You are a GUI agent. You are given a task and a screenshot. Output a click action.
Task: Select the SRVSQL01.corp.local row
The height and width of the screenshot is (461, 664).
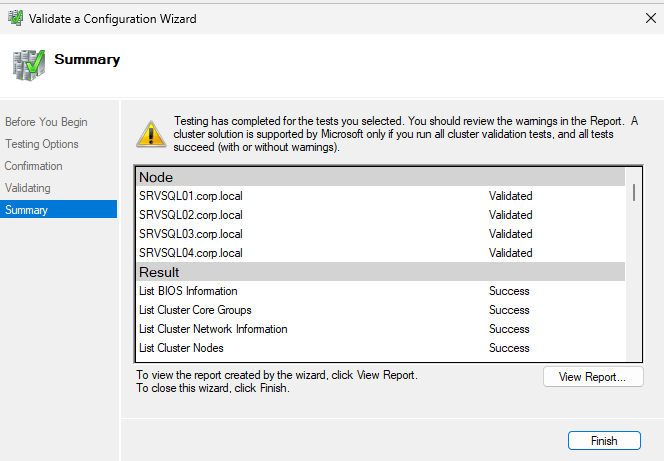(x=381, y=196)
